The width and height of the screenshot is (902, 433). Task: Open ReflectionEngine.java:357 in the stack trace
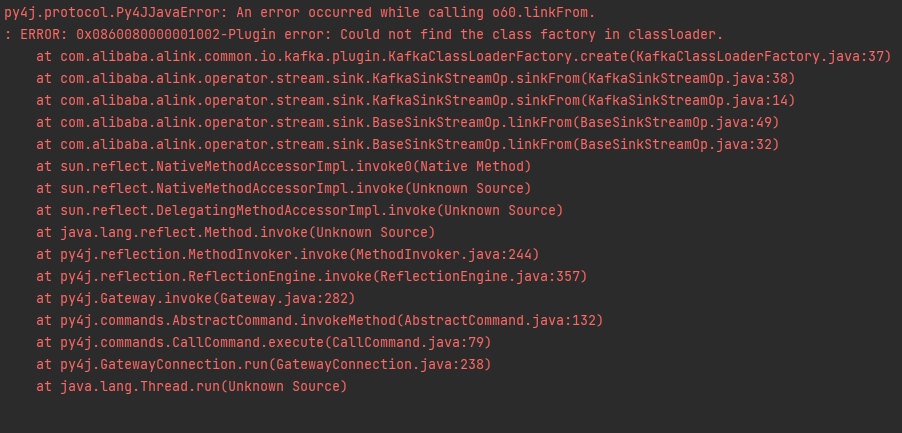[x=479, y=277]
